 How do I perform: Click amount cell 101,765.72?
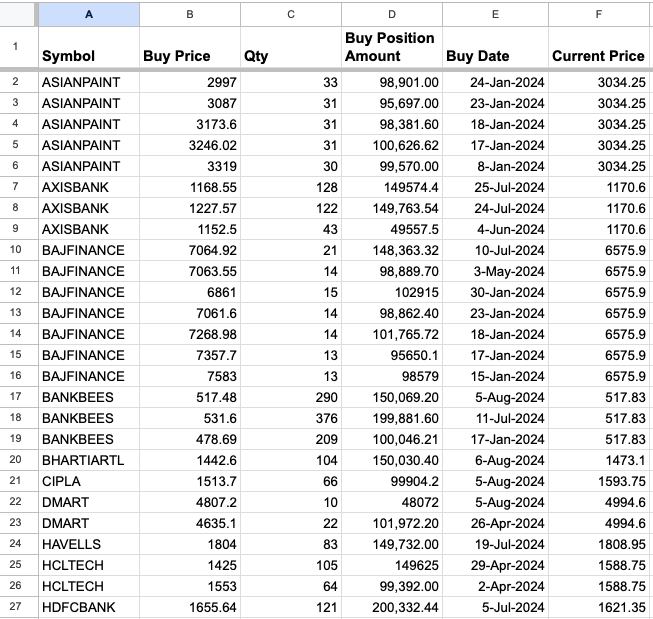coord(392,334)
